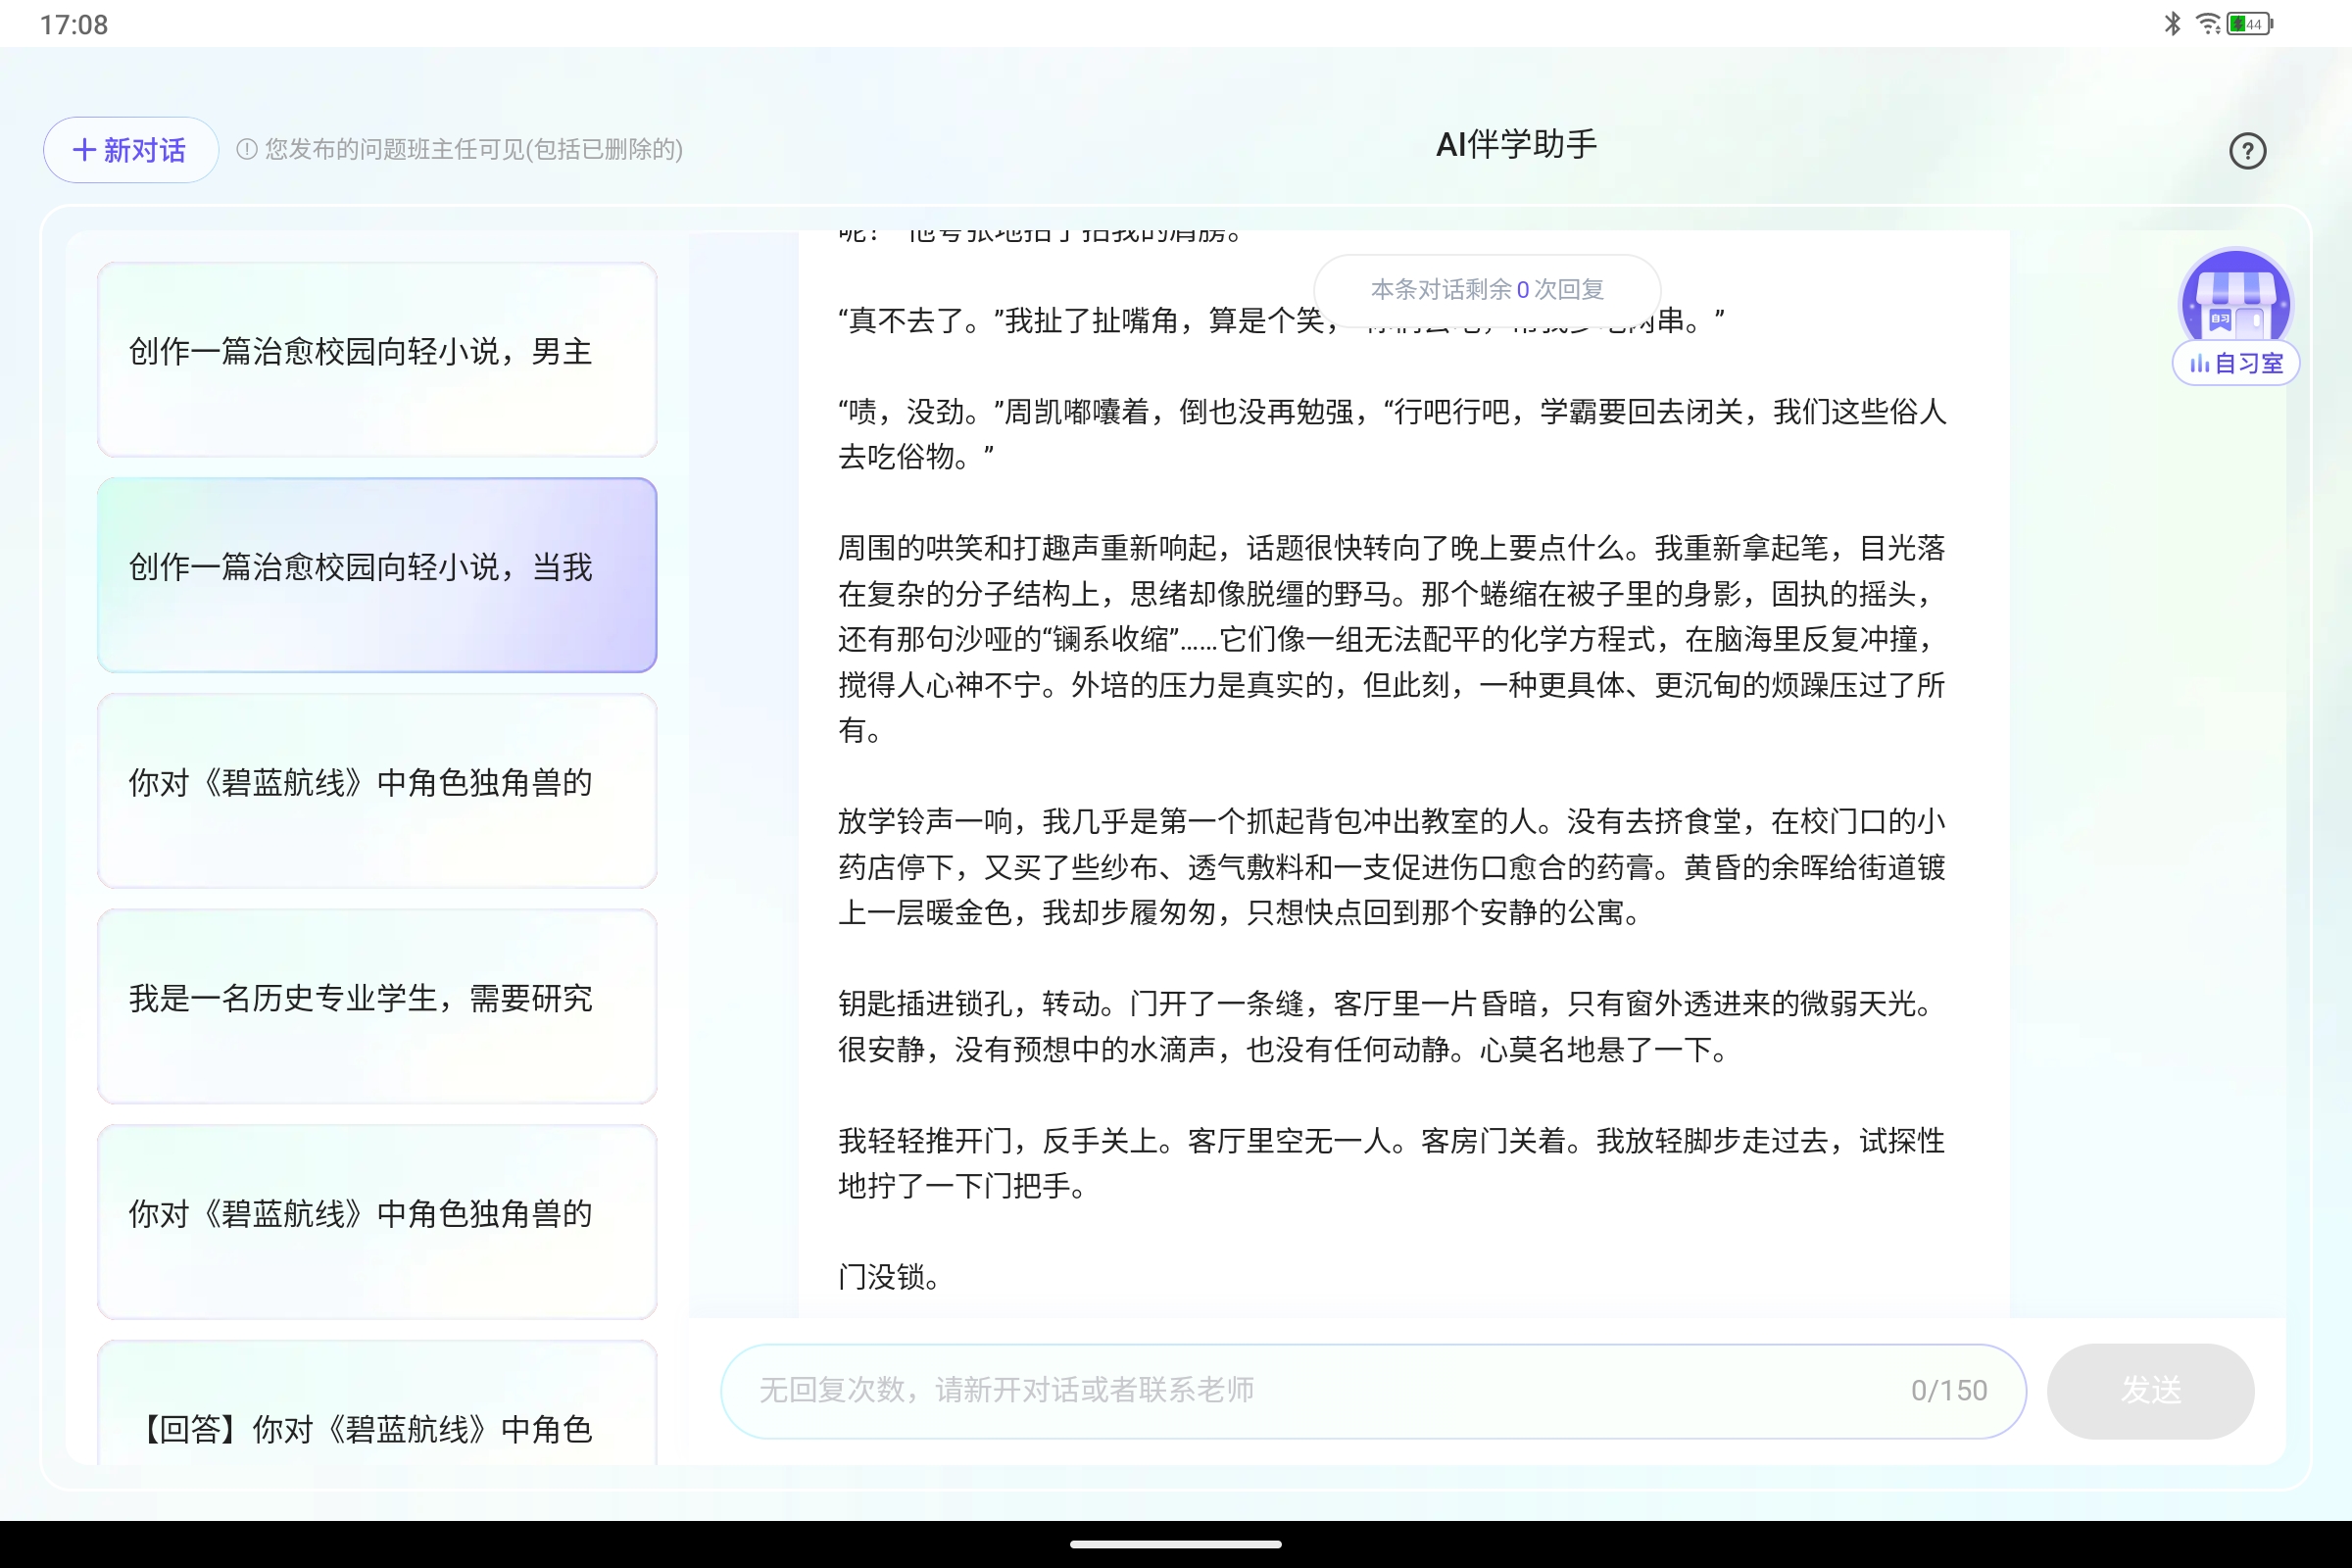Tap the Bluetooth icon in status bar
Viewport: 2352px width, 1568px height.
pos(2172,24)
